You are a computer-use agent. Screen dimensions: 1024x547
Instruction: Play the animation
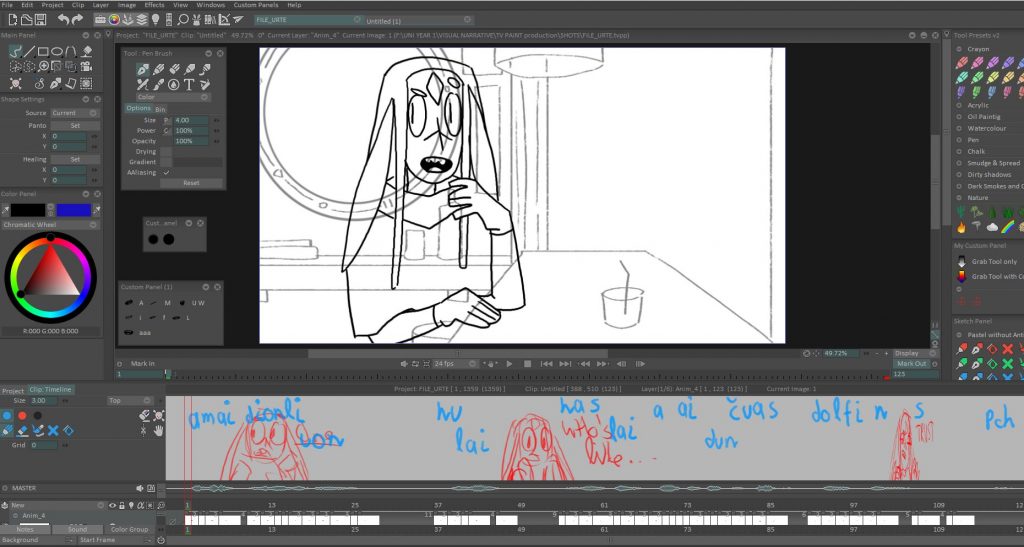[509, 364]
